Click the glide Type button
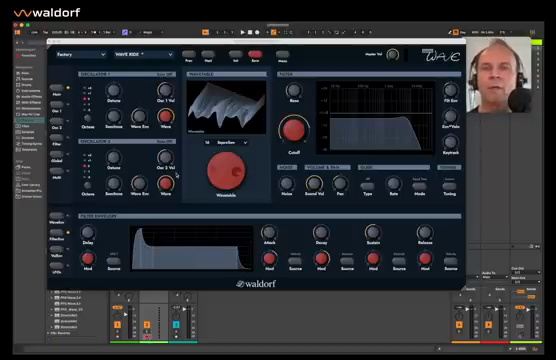The image size is (556, 360). click(367, 186)
